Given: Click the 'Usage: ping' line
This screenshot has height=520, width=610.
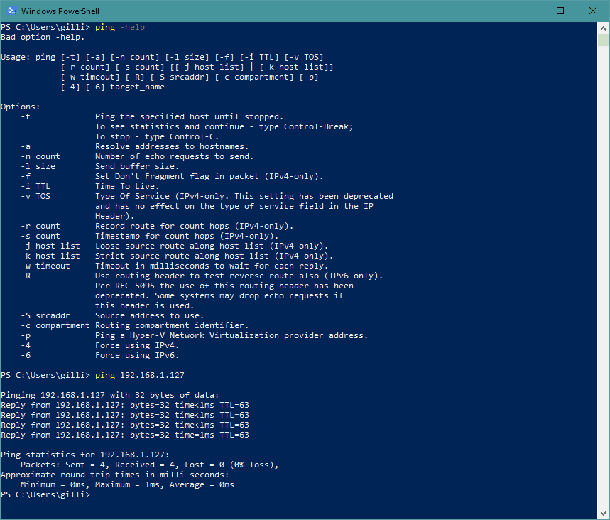Looking at the screenshot, I should point(162,57).
